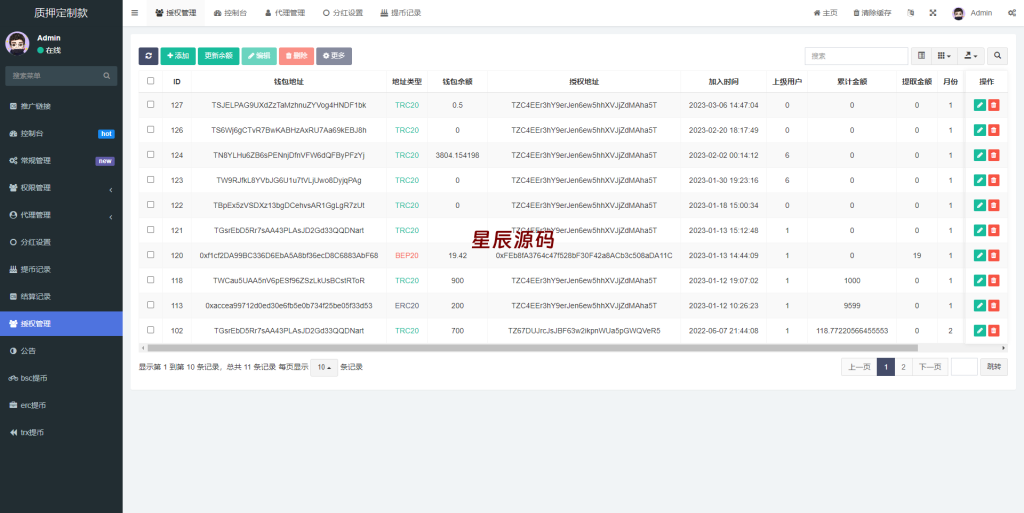Image resolution: width=1024 pixels, height=513 pixels.
Task: Open the 结算记录 sidebar item
Action: point(61,296)
